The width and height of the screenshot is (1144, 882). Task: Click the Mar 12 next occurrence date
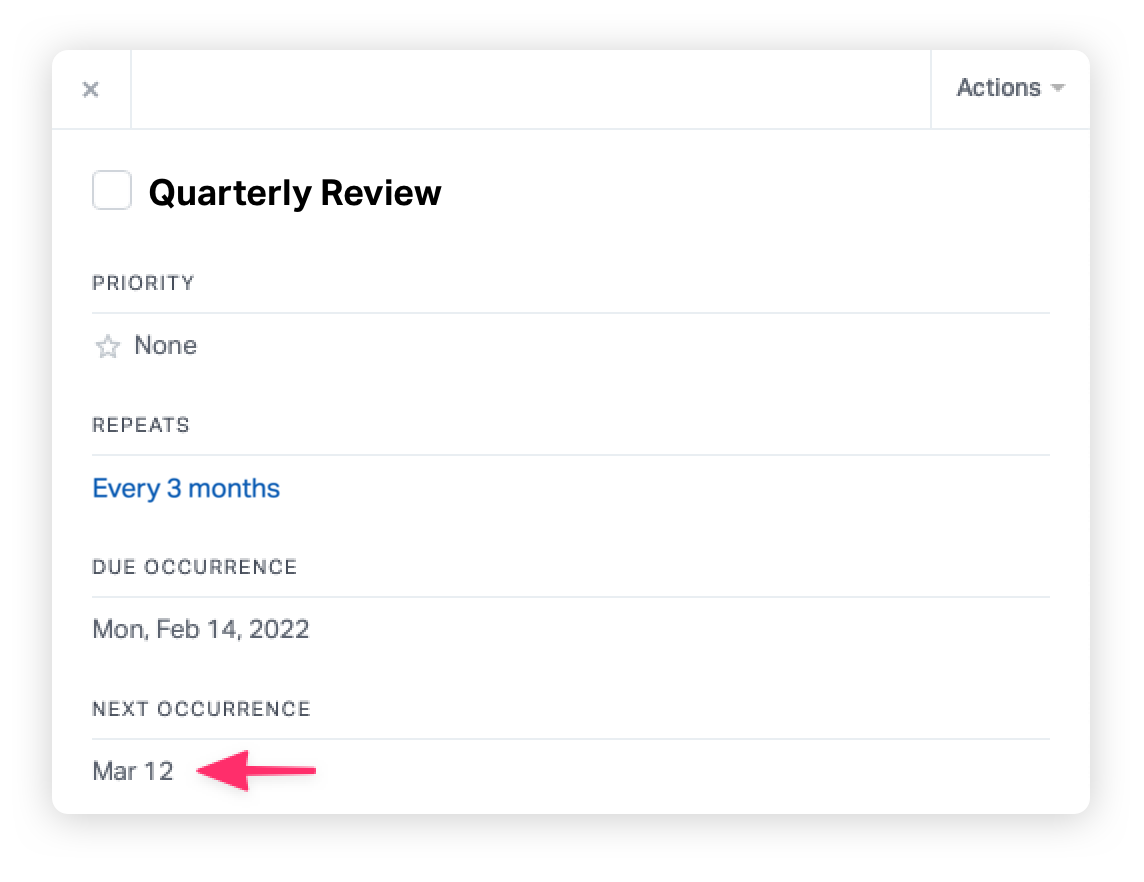click(133, 771)
